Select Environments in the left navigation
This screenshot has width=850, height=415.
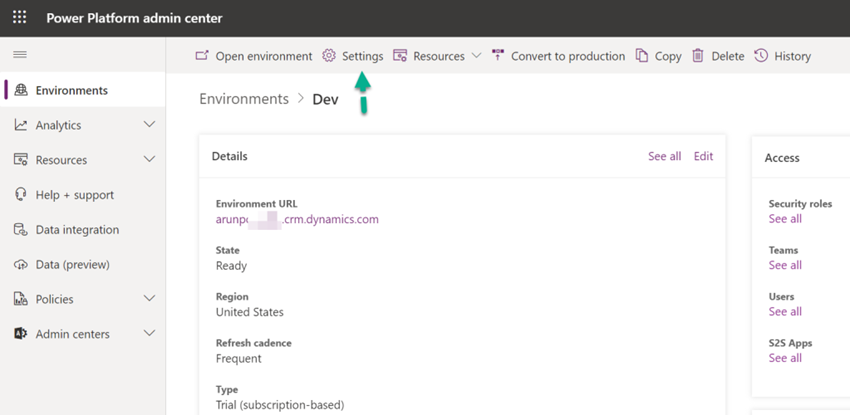tap(83, 90)
